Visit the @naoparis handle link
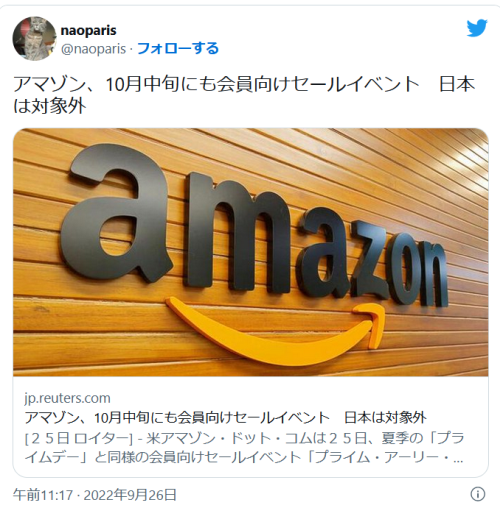500x511 pixels. pyautogui.click(x=93, y=49)
